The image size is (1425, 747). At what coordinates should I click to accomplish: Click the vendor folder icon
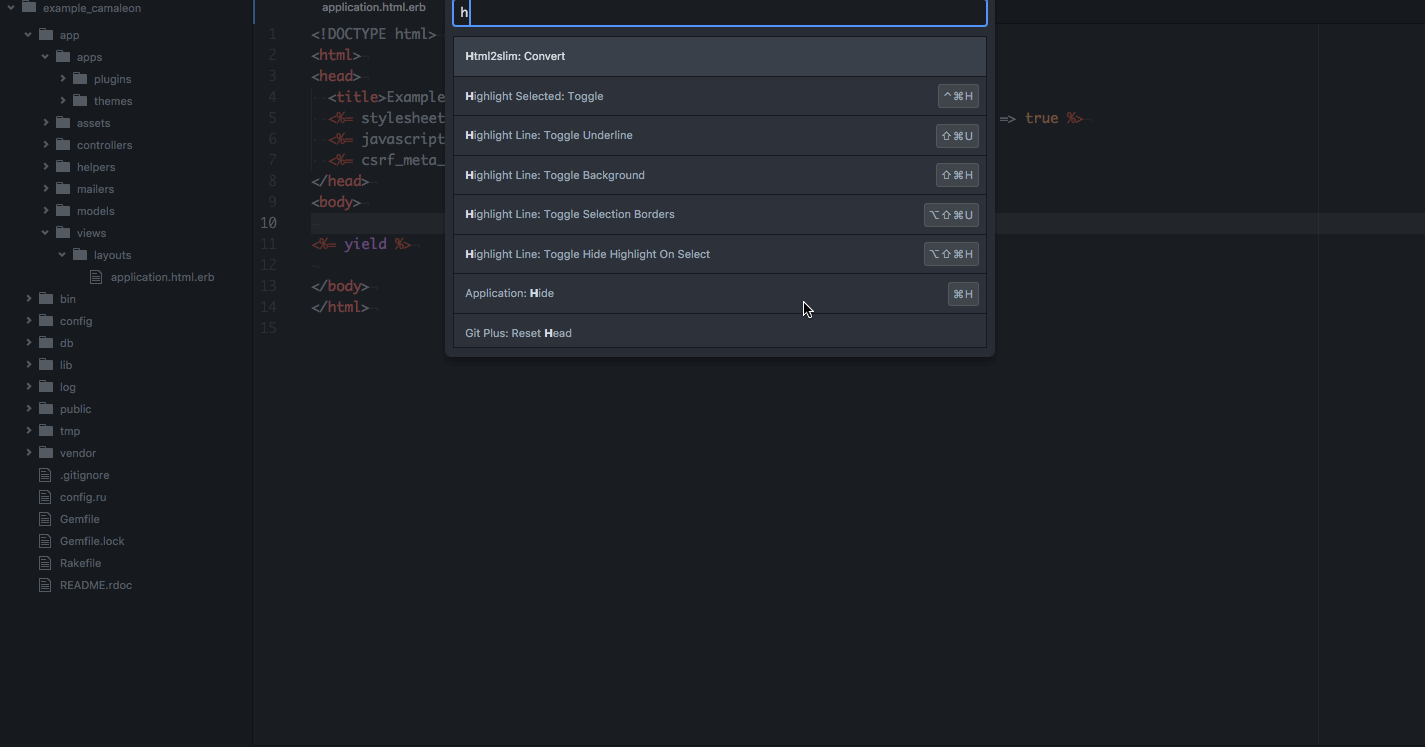point(46,453)
